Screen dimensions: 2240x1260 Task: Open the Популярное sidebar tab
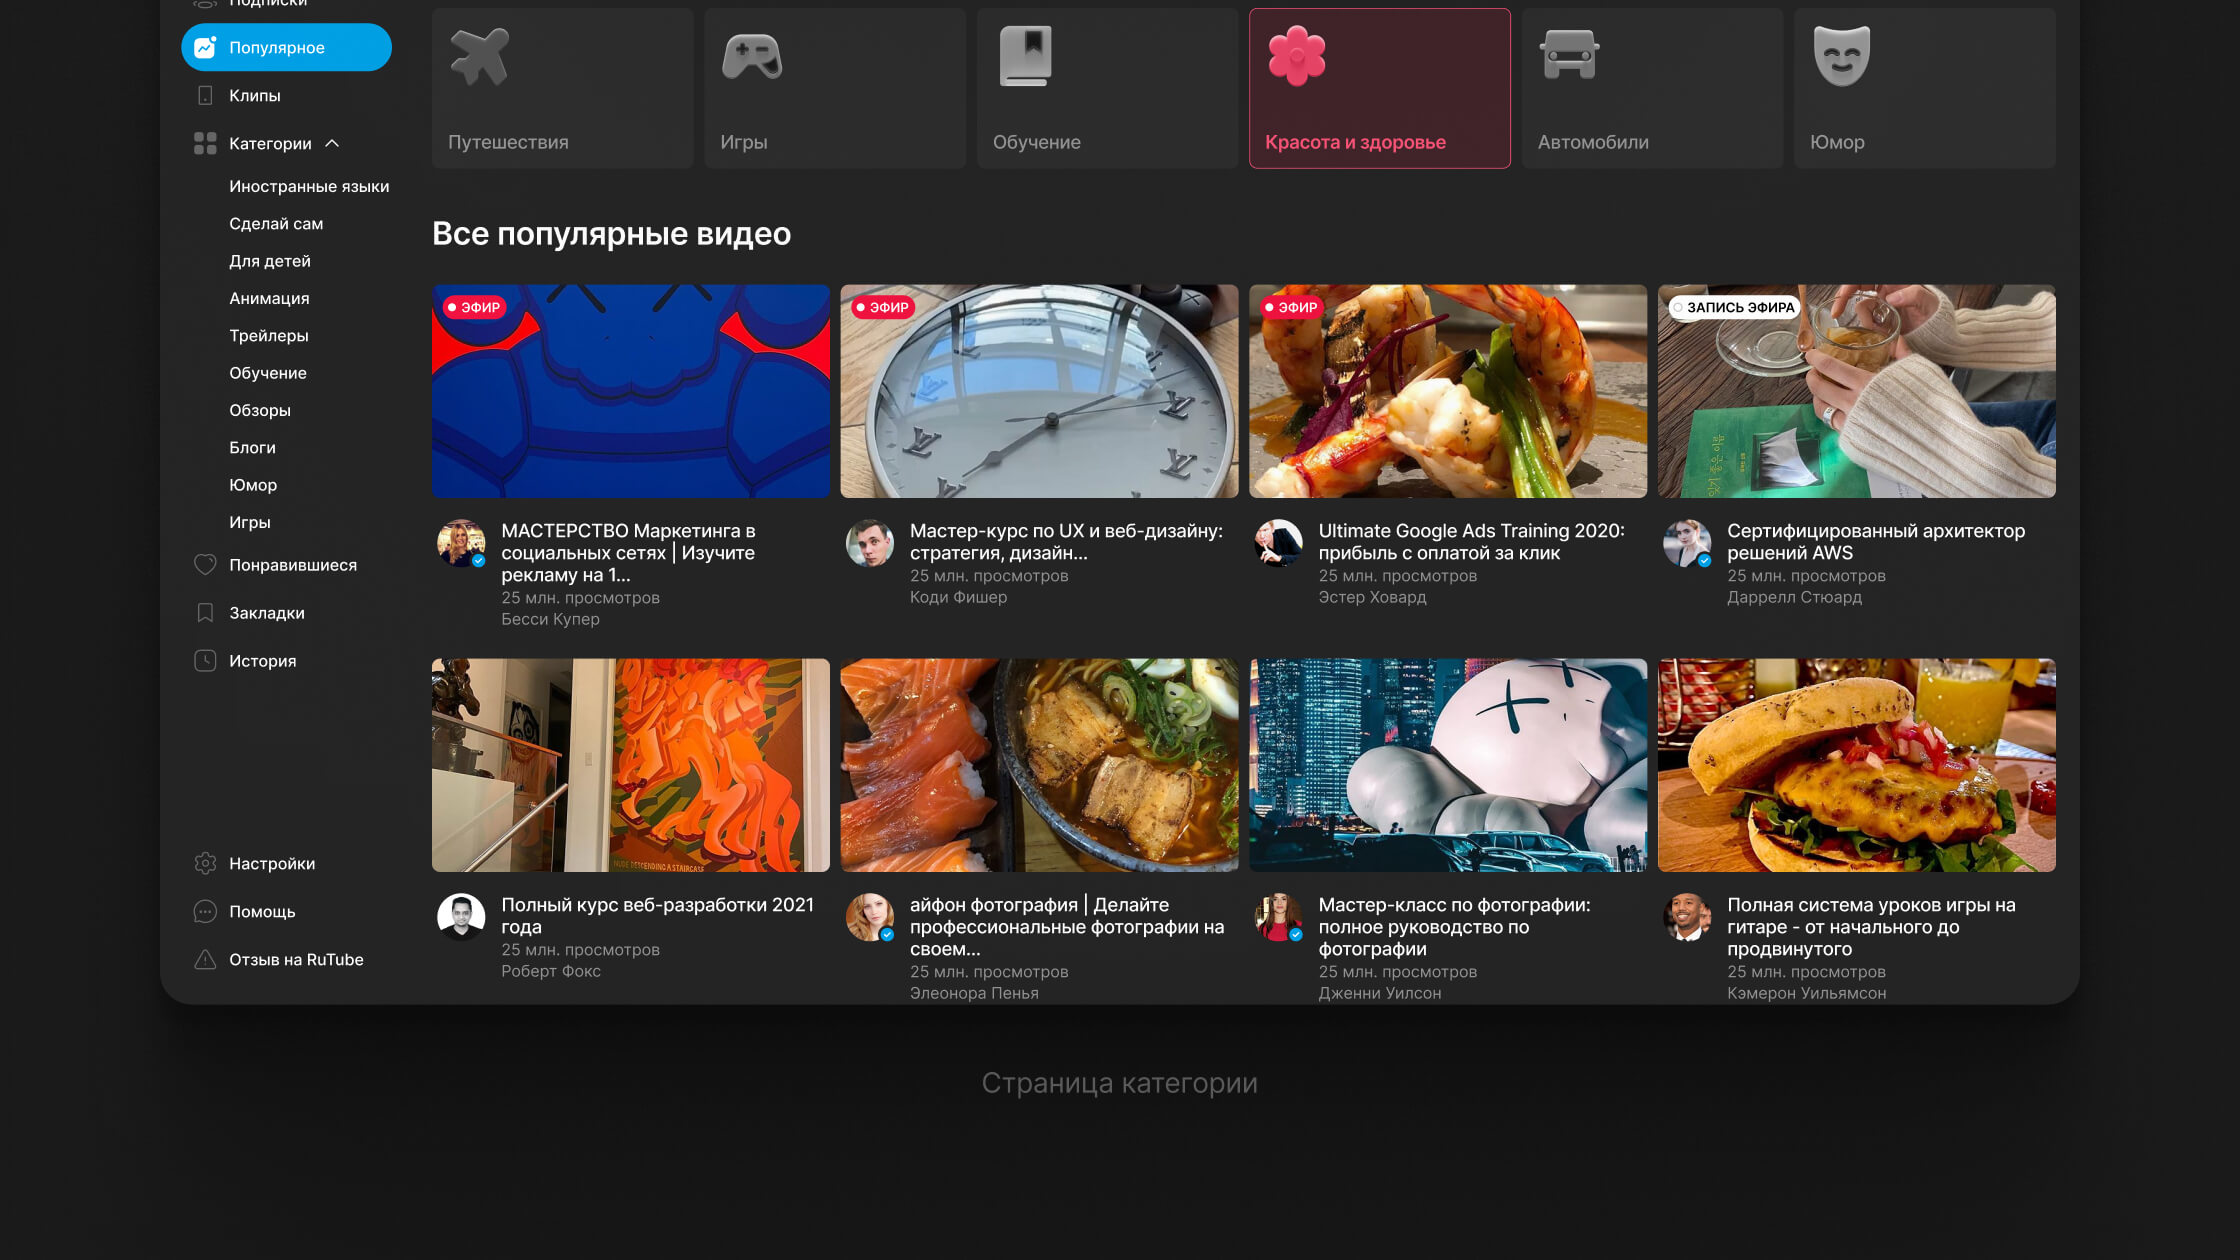[286, 48]
